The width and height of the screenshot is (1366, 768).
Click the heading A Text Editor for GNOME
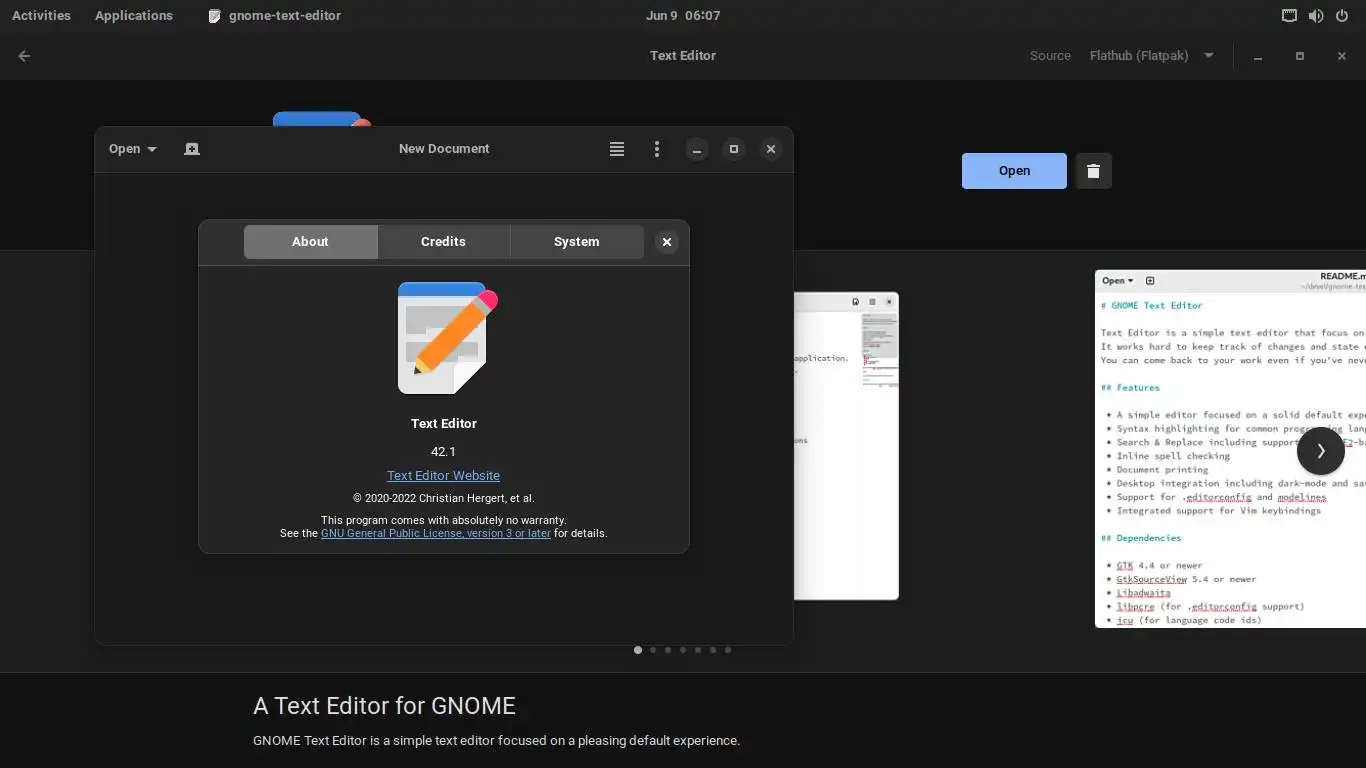385,706
